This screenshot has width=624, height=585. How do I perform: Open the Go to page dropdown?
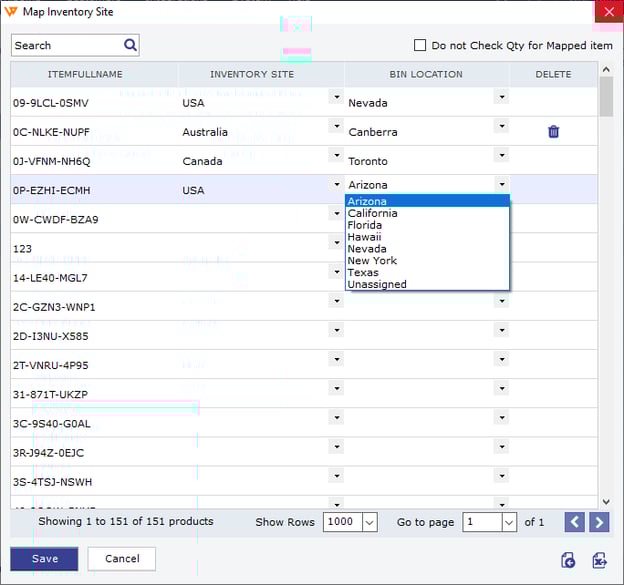512,522
